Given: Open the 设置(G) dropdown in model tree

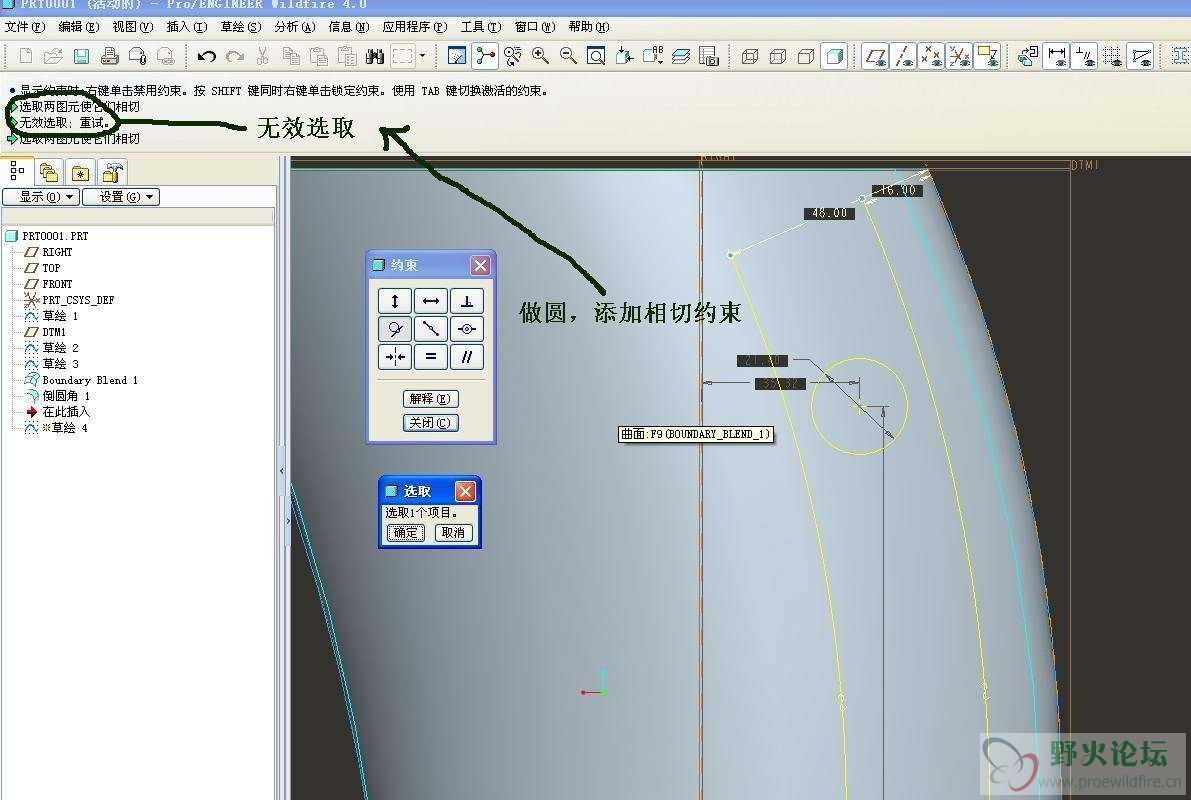Looking at the screenshot, I should (x=122, y=197).
